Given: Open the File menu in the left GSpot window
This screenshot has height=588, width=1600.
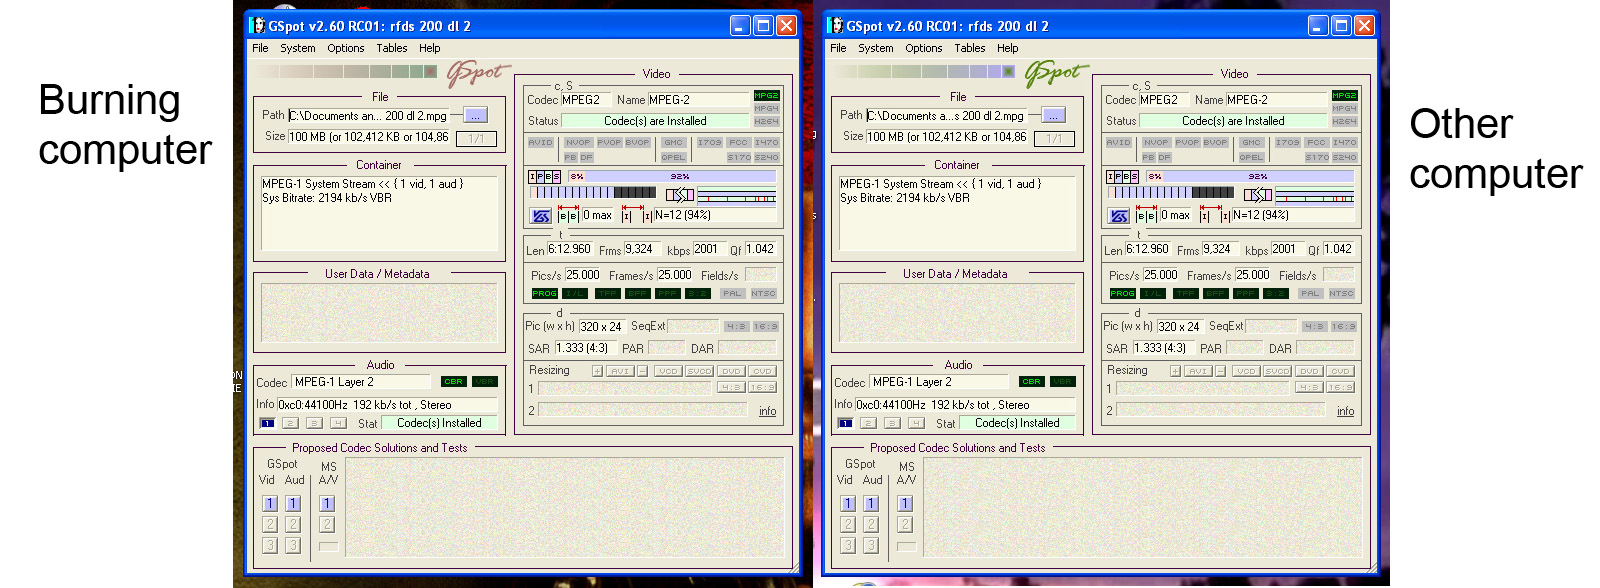Looking at the screenshot, I should [x=260, y=48].
